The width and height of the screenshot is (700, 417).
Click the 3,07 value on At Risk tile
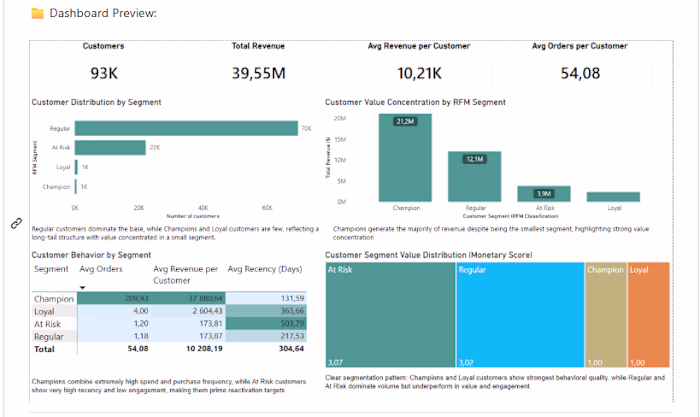335,363
